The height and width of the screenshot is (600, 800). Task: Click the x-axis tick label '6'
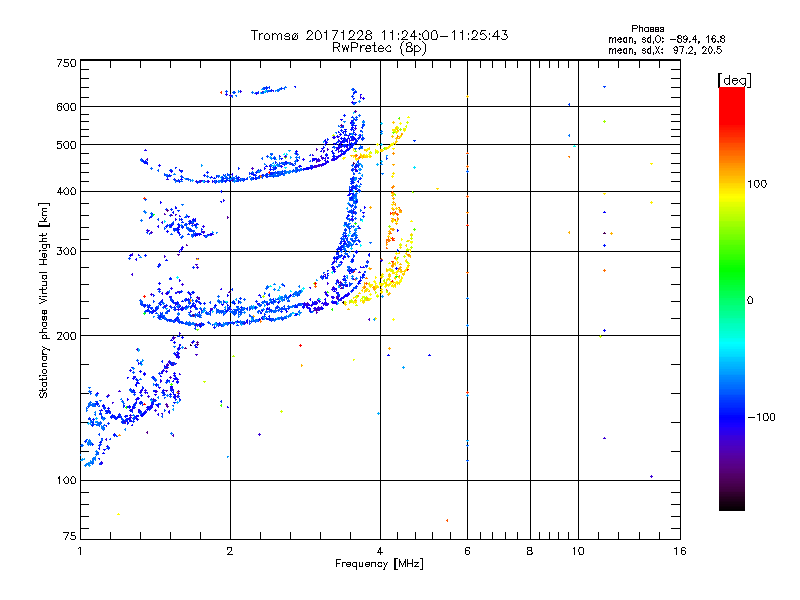click(x=467, y=551)
